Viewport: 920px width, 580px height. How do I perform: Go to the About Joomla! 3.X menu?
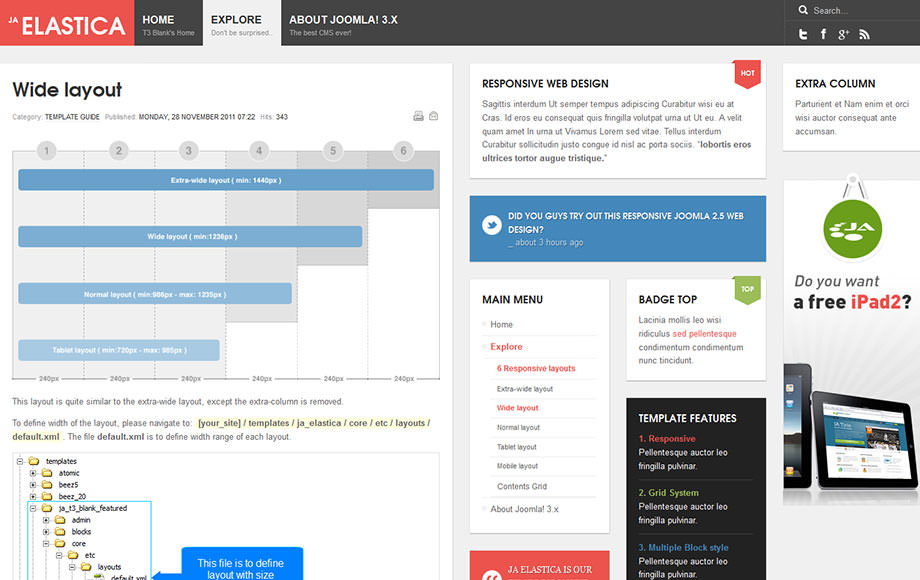[343, 23]
